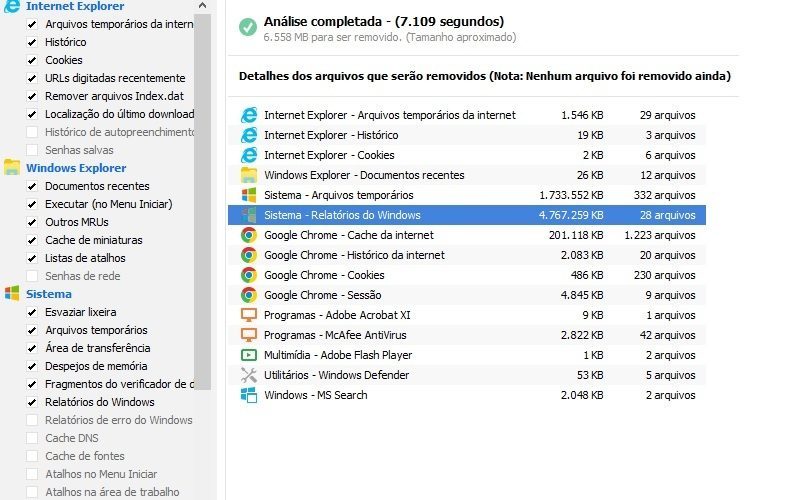
Task: Click the green analysis completed checkmark icon
Action: [248, 27]
